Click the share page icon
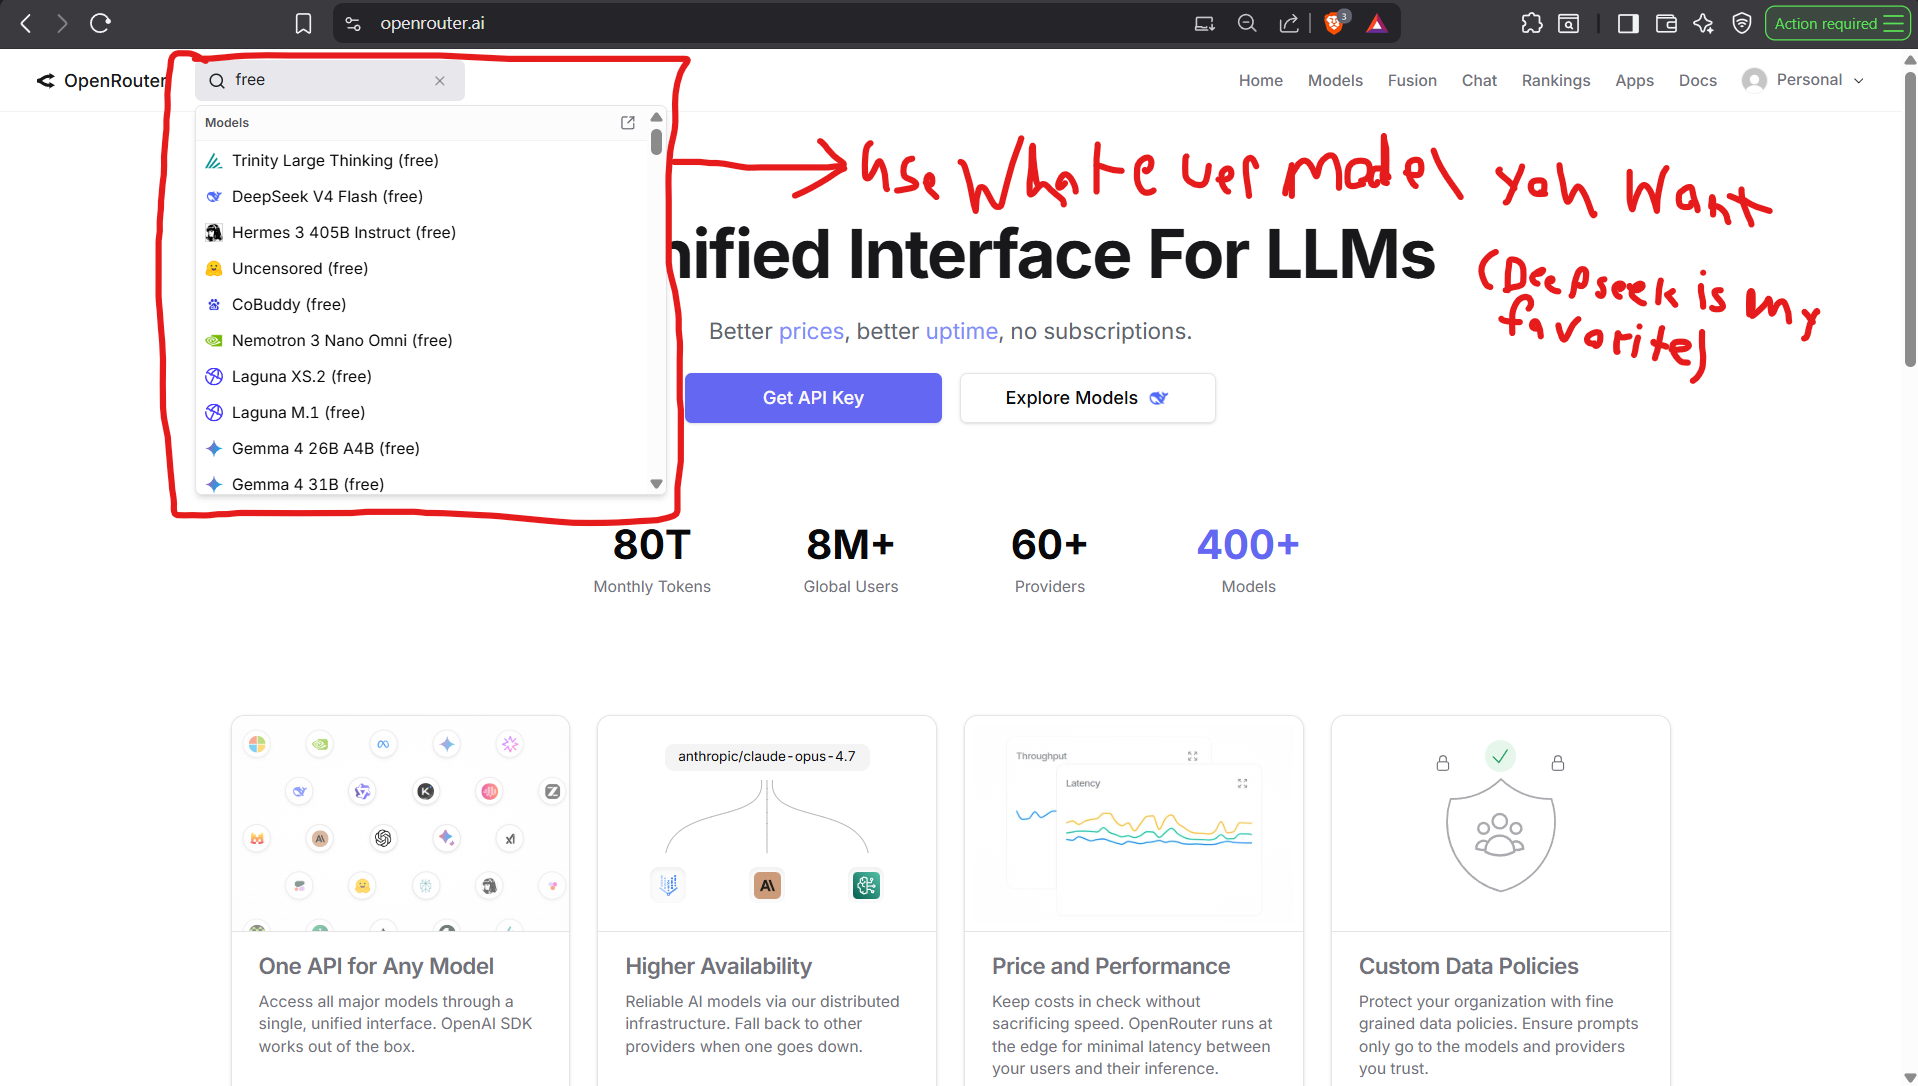Screen dimensions: 1918x1086 point(1289,23)
